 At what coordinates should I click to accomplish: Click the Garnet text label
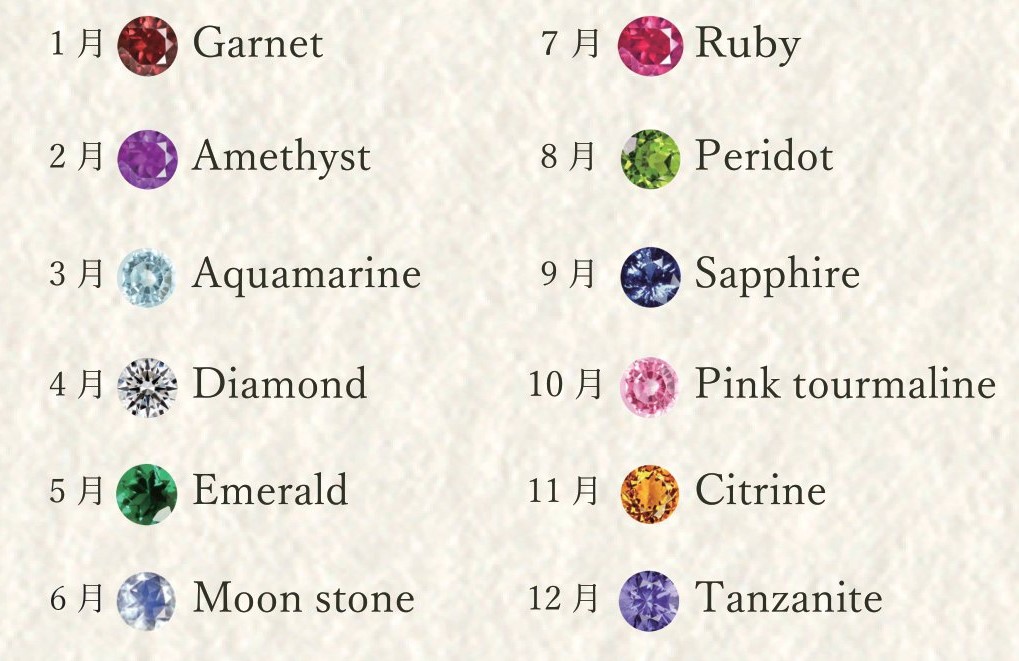258,44
